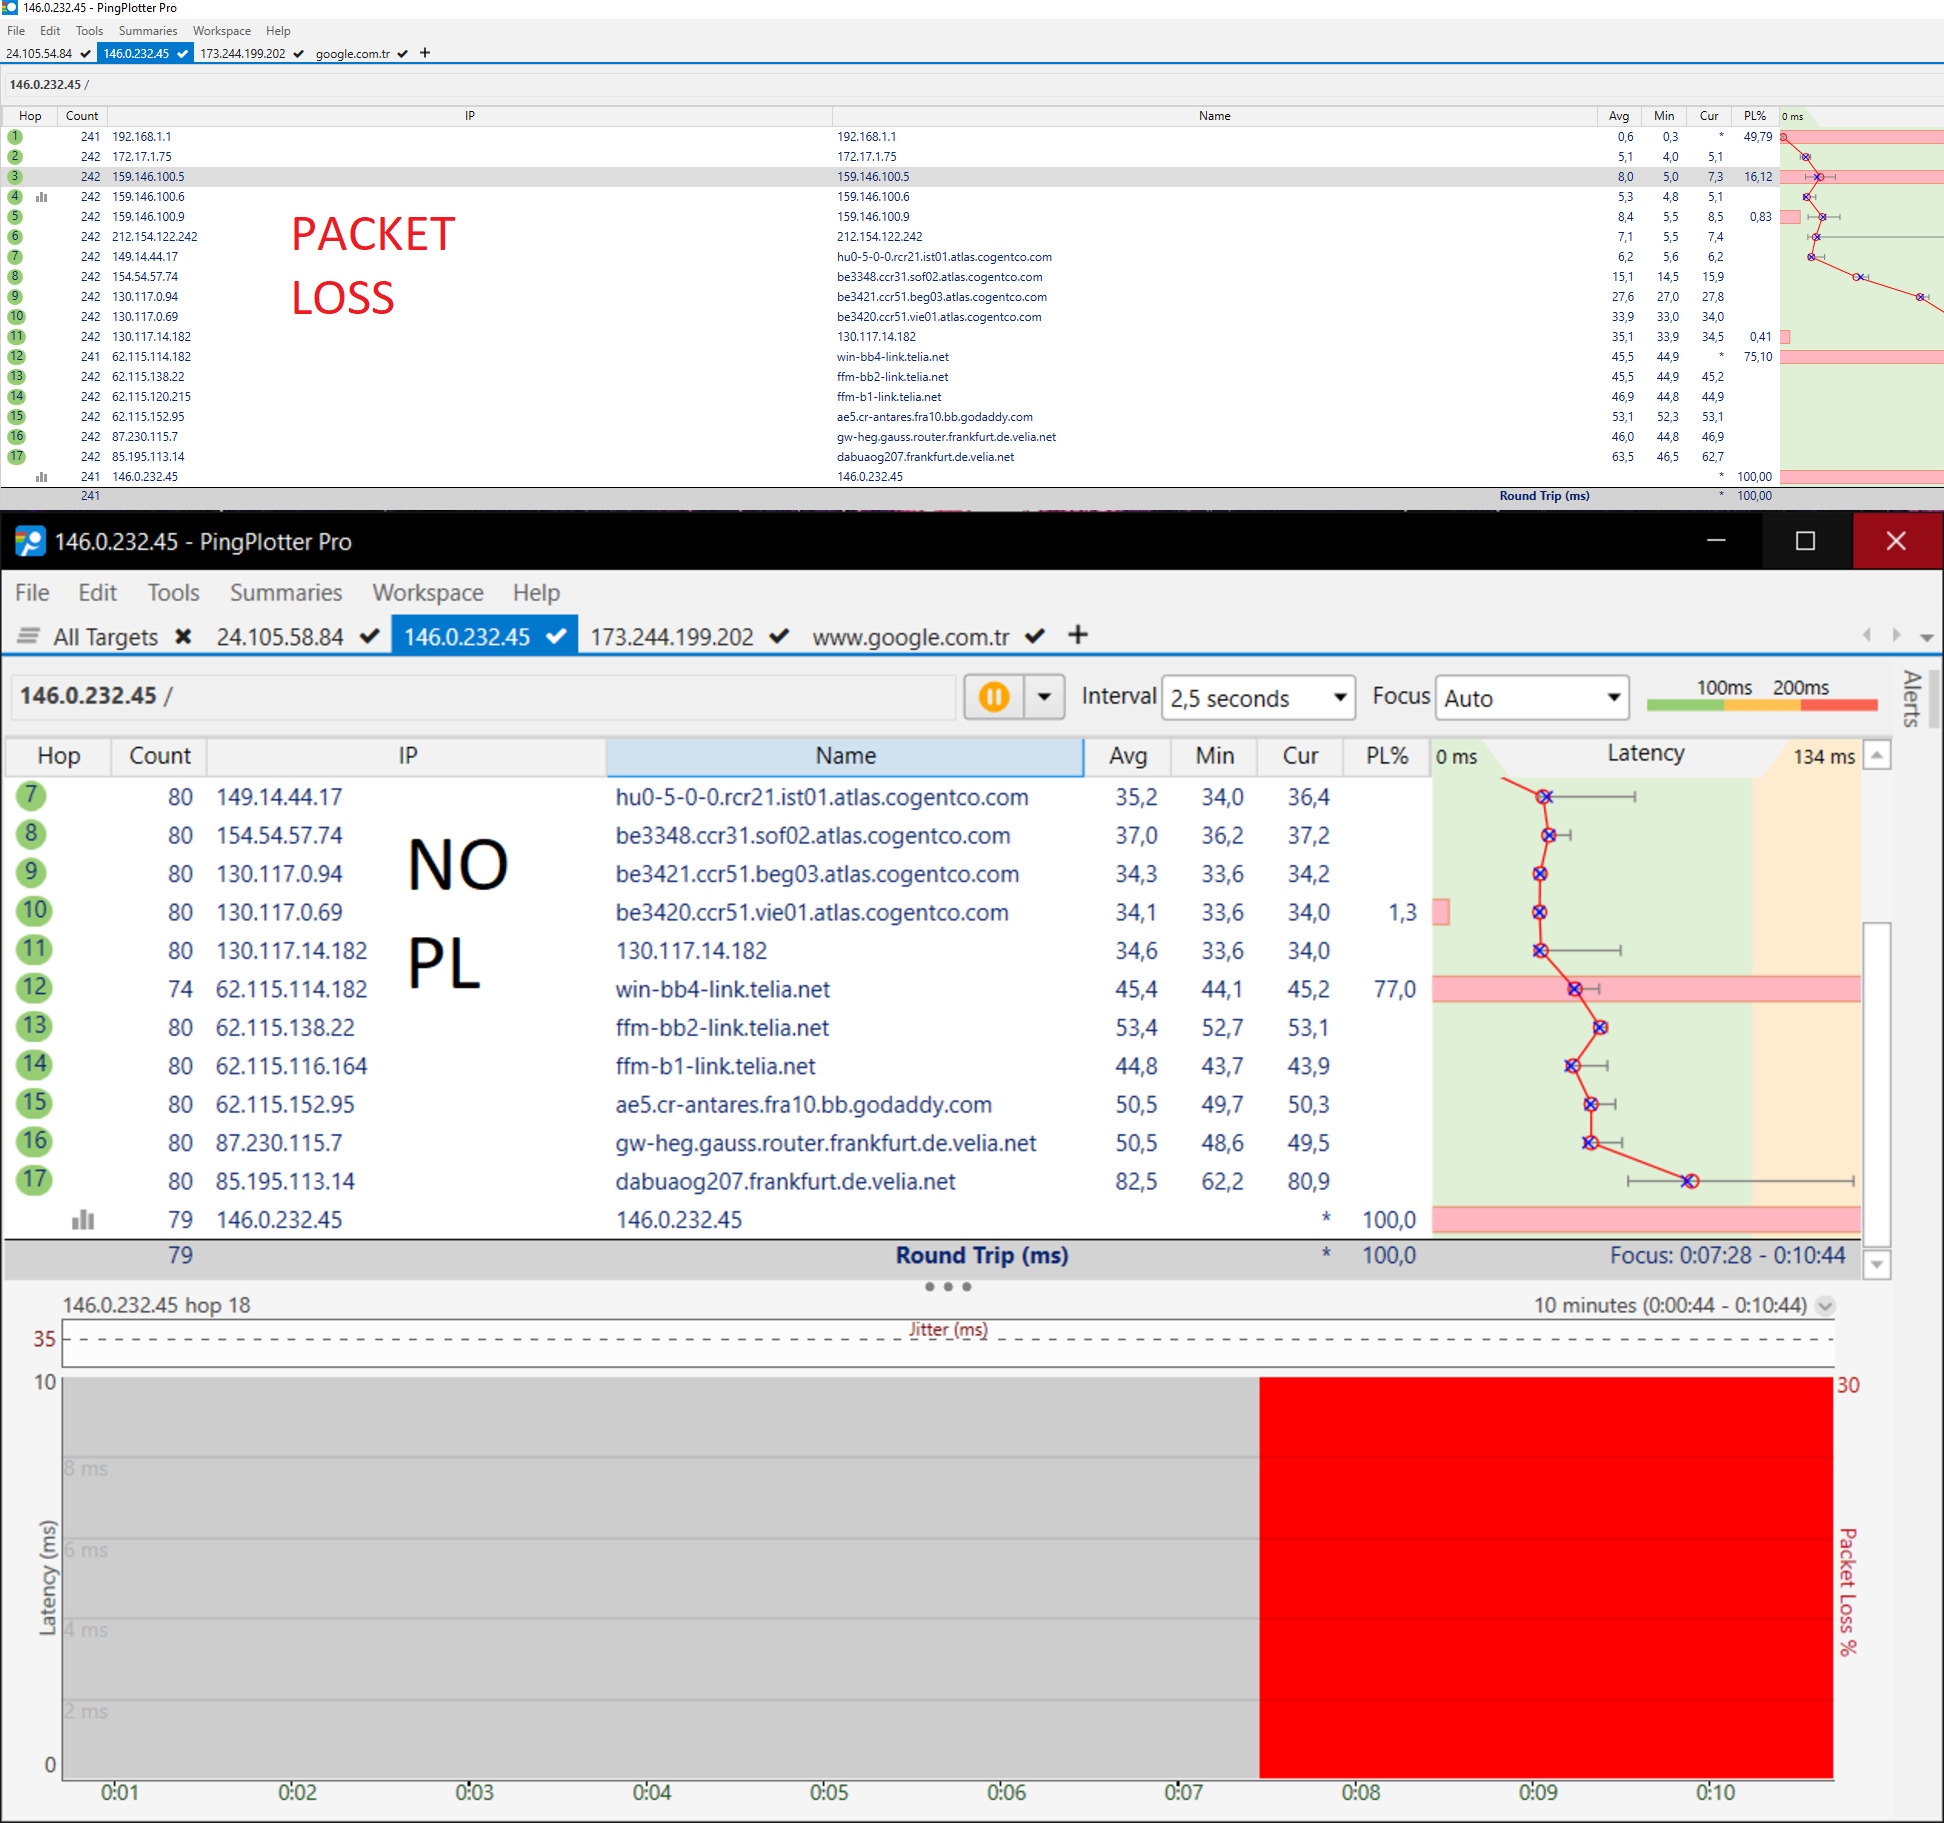Close All Targets tab with the X icon
Viewport: 1944px width, 1823px height.
tap(183, 636)
